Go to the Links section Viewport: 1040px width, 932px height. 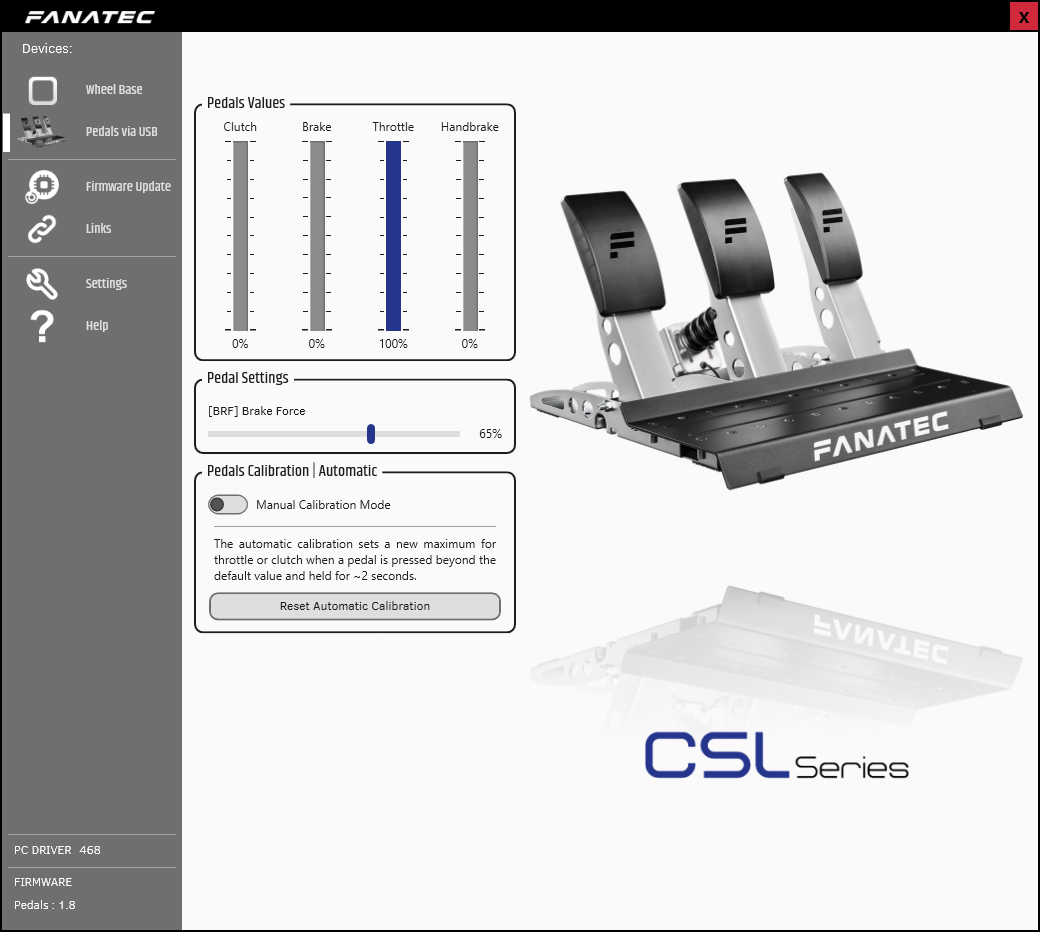pyautogui.click(x=98, y=228)
